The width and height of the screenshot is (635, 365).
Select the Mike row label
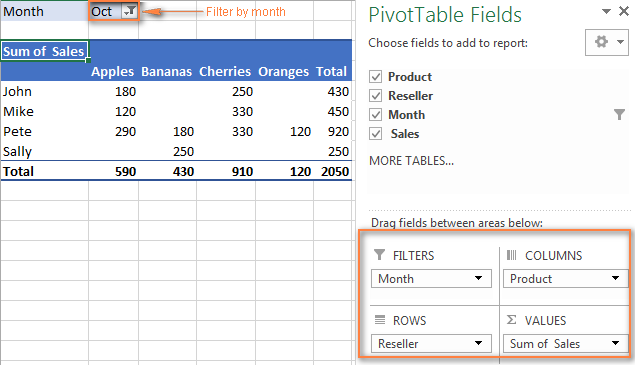pyautogui.click(x=19, y=111)
